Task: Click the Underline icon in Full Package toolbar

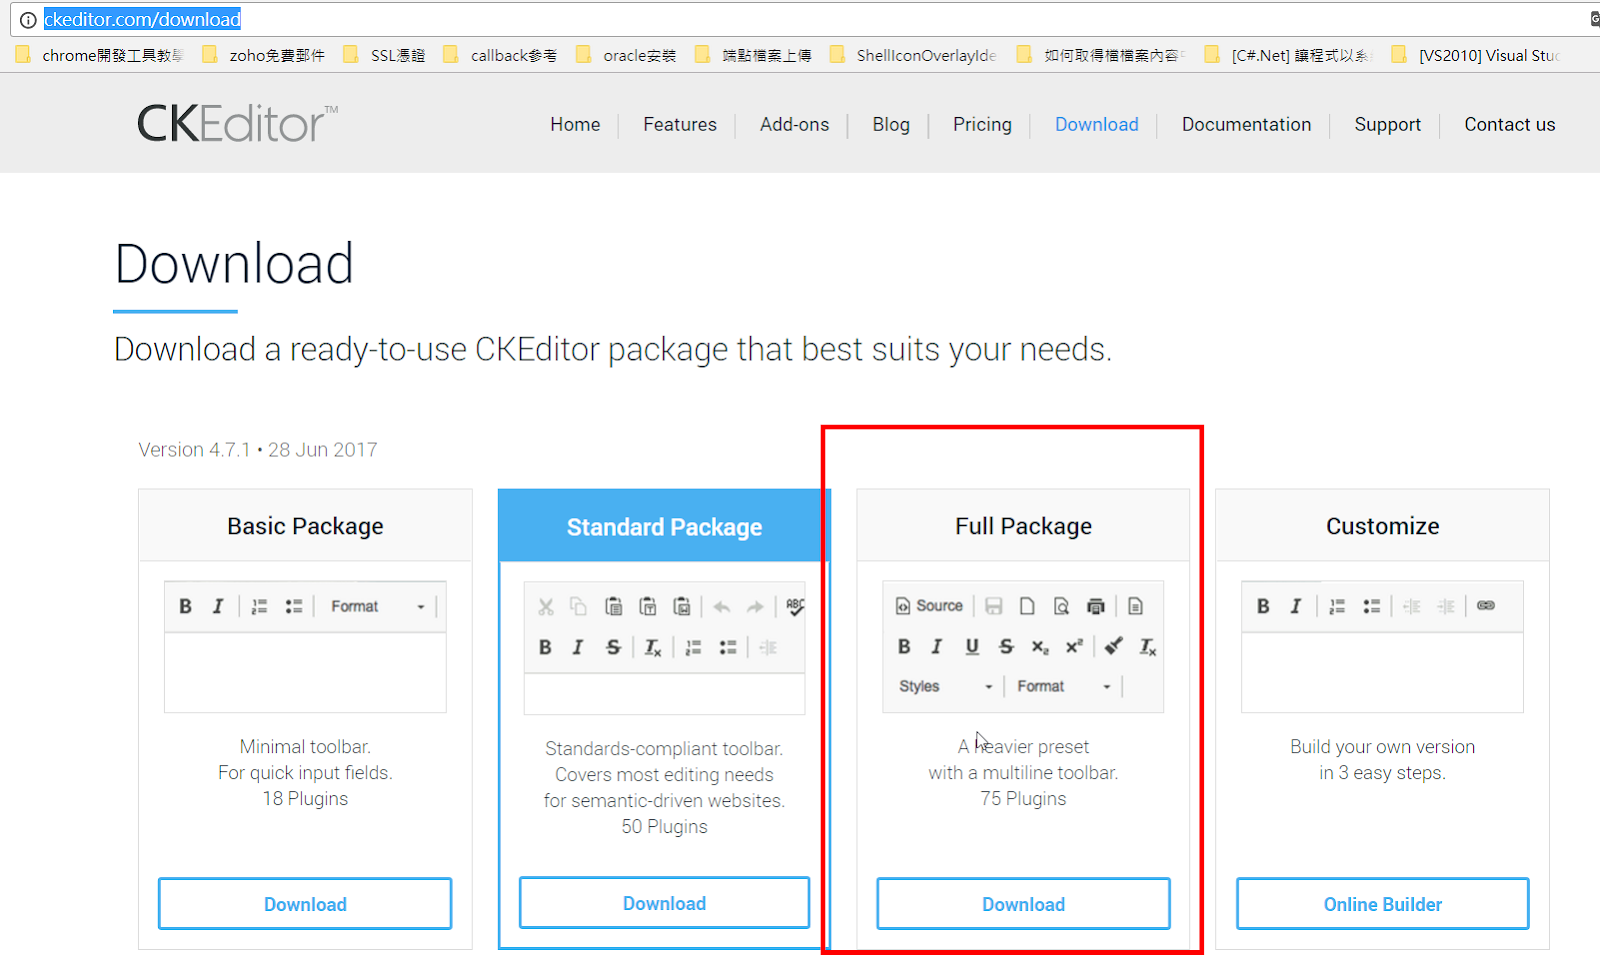Action: pos(972,646)
